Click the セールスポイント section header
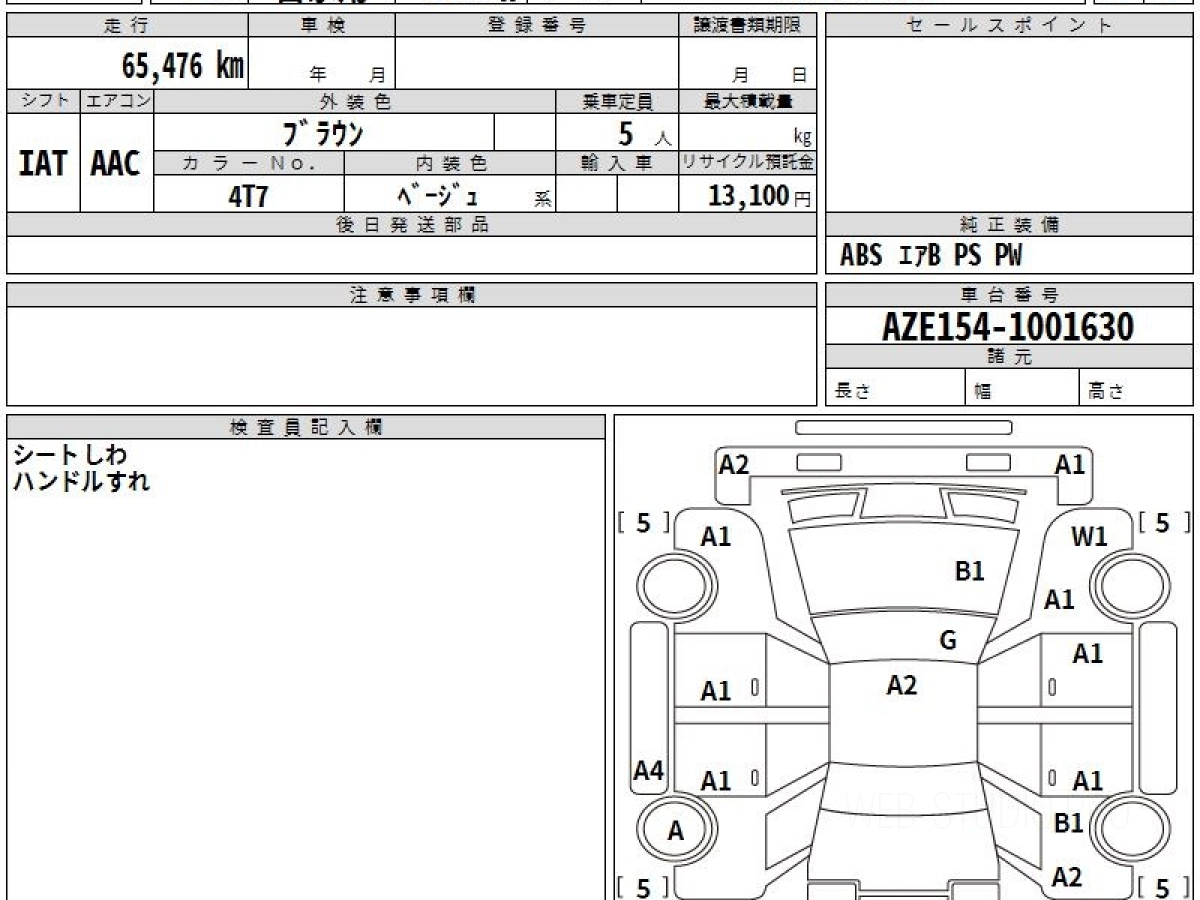 click(x=1010, y=26)
